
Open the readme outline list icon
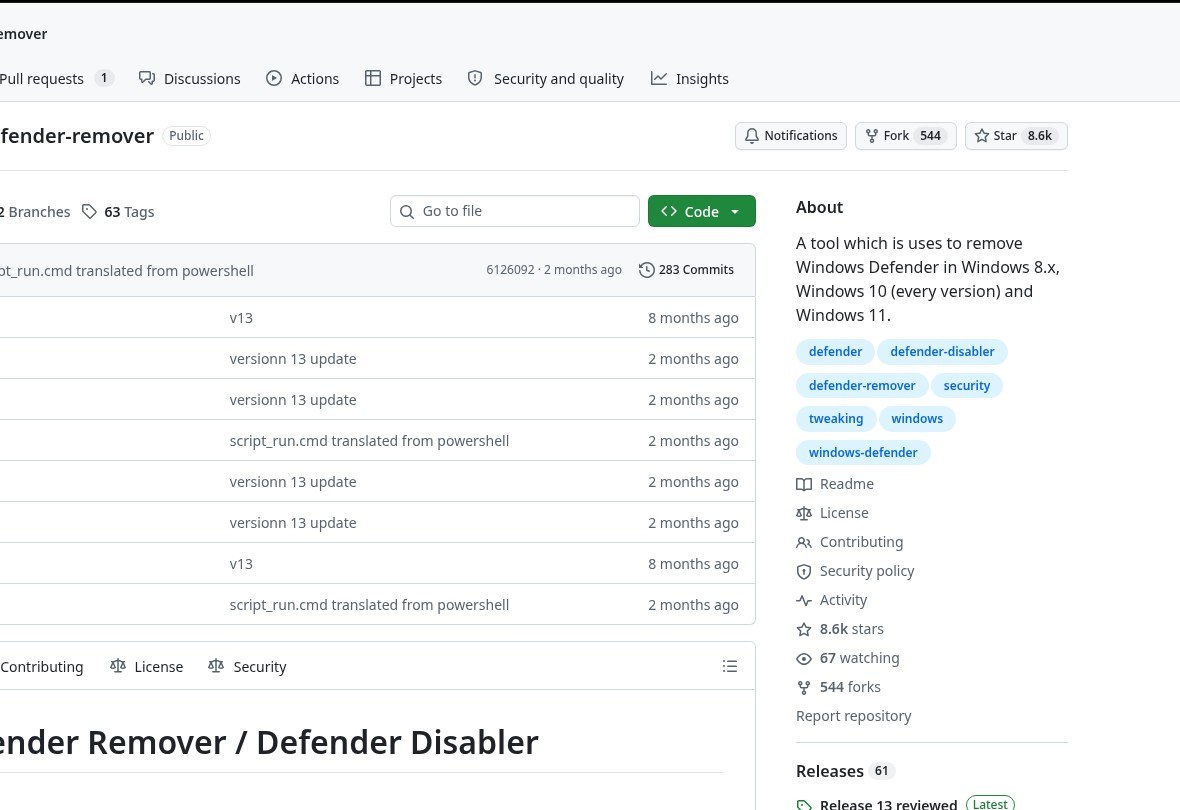(729, 666)
